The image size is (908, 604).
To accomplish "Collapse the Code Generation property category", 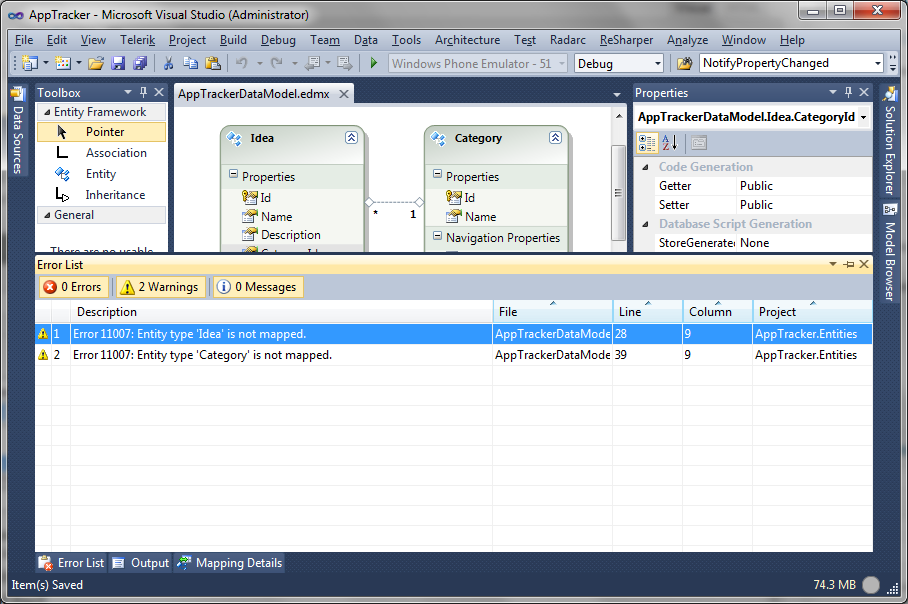I will (645, 167).
